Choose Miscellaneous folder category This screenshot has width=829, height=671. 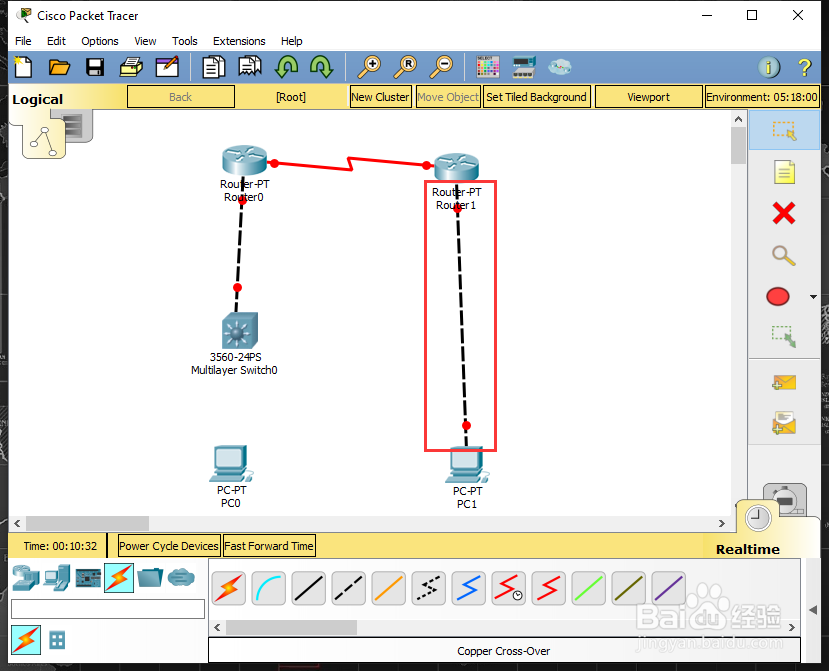pyautogui.click(x=150, y=577)
